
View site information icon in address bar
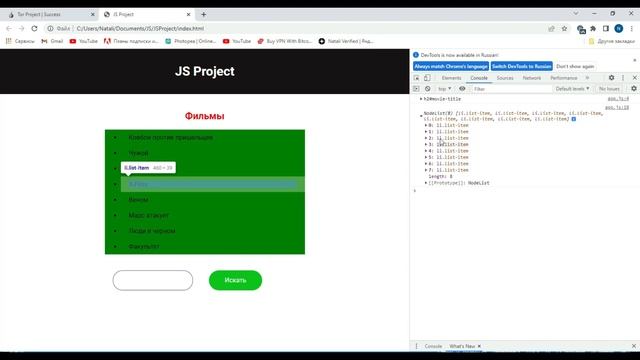click(50, 29)
